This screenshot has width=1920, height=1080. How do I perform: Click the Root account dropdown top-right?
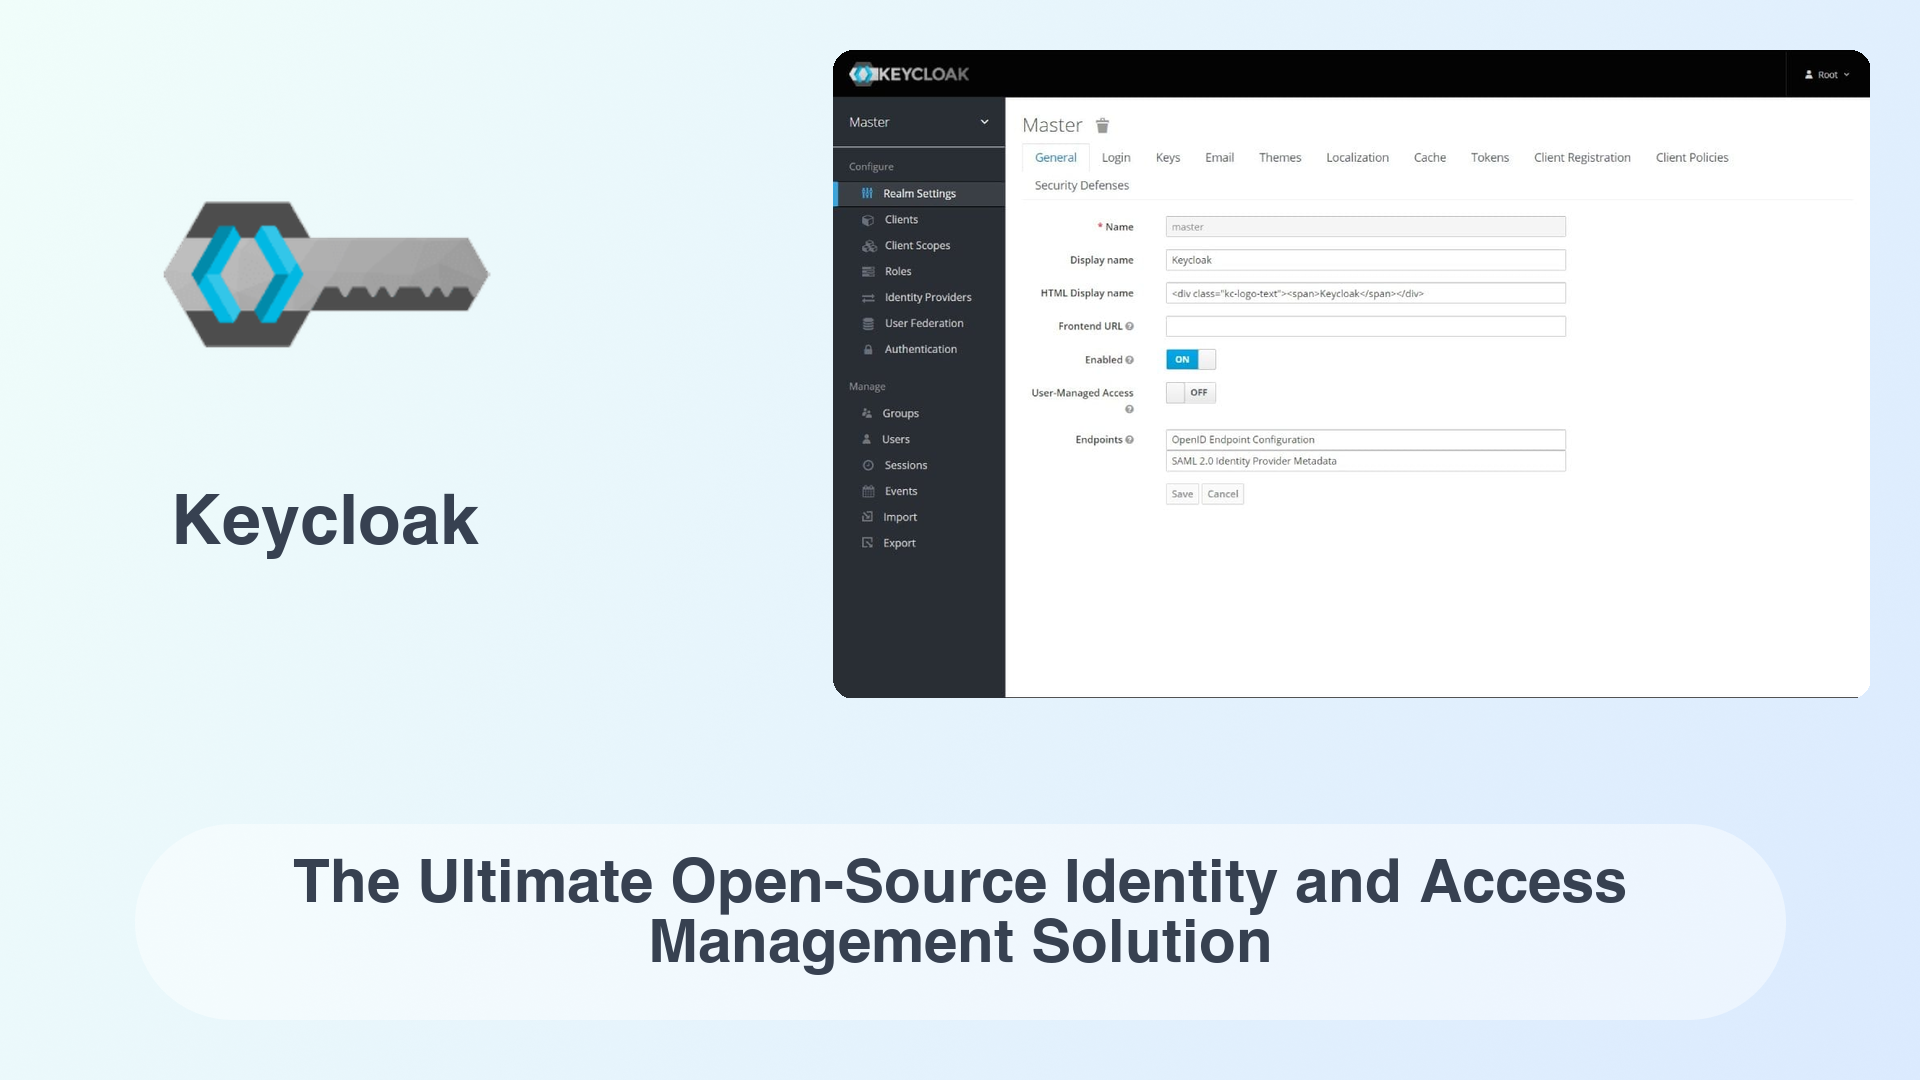[1830, 74]
